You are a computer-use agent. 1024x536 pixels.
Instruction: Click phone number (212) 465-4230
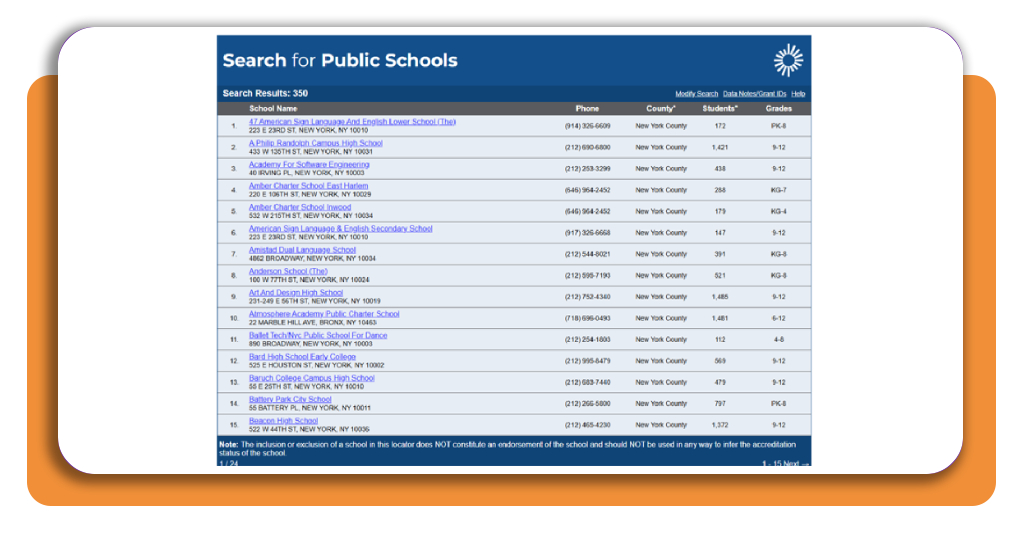coord(588,425)
